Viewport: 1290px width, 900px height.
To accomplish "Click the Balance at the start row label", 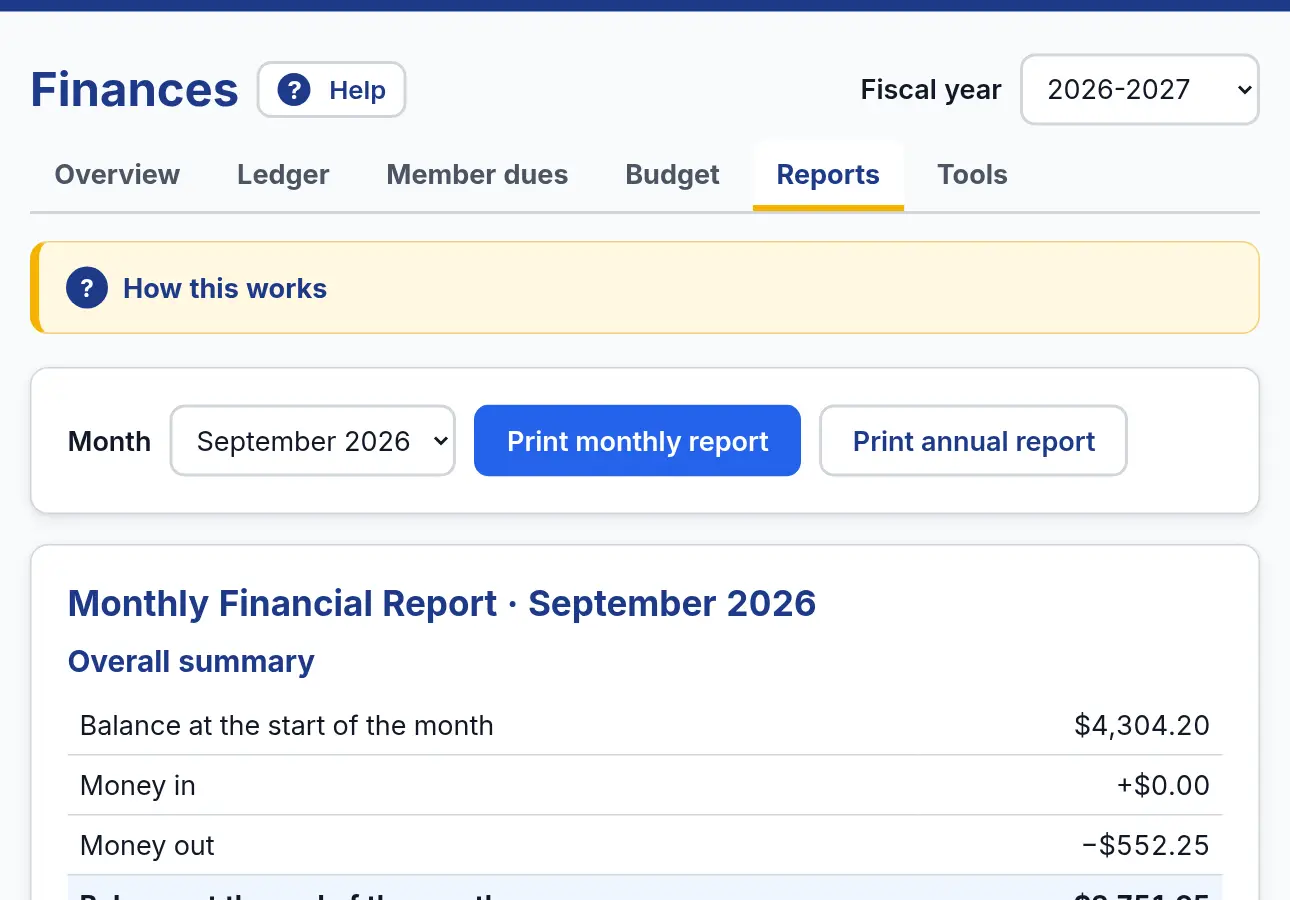I will [x=287, y=725].
